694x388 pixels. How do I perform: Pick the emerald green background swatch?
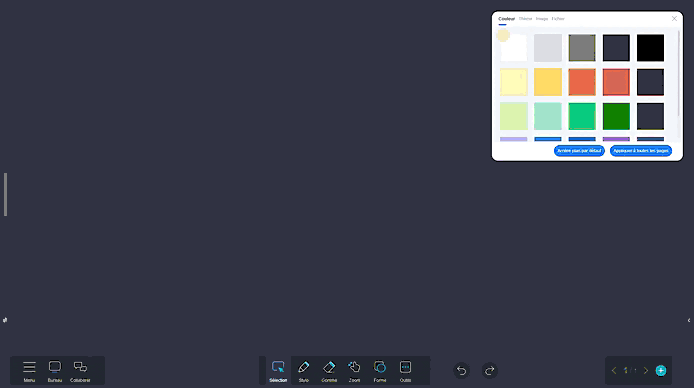point(582,116)
